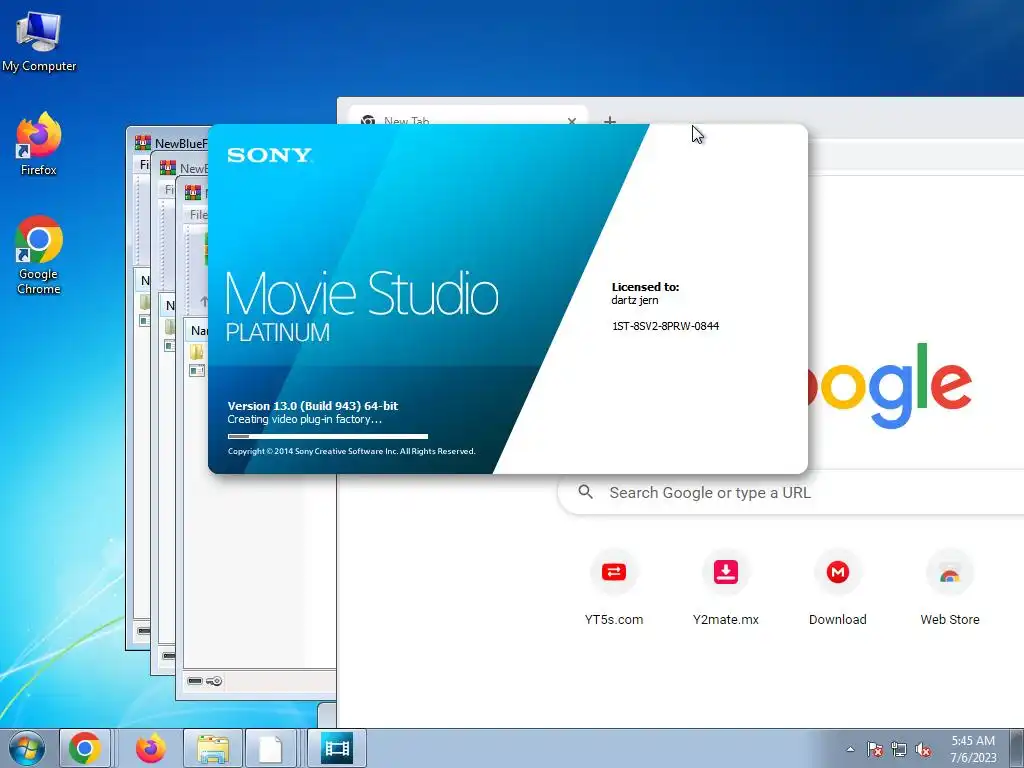1024x768 pixels.
Task: Select the blank document taskbar item
Action: click(x=270, y=748)
